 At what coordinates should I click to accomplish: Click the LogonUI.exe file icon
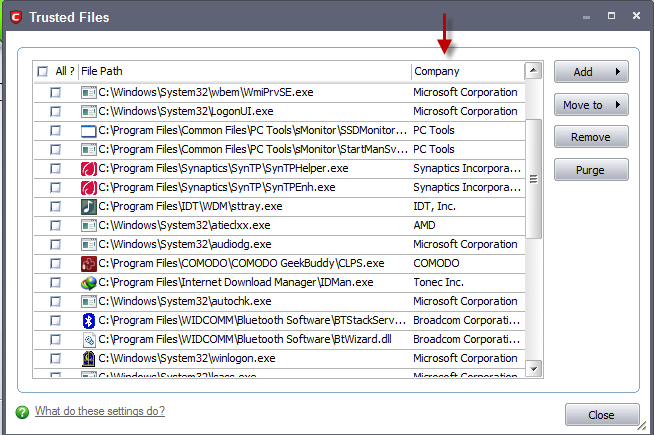[88, 111]
